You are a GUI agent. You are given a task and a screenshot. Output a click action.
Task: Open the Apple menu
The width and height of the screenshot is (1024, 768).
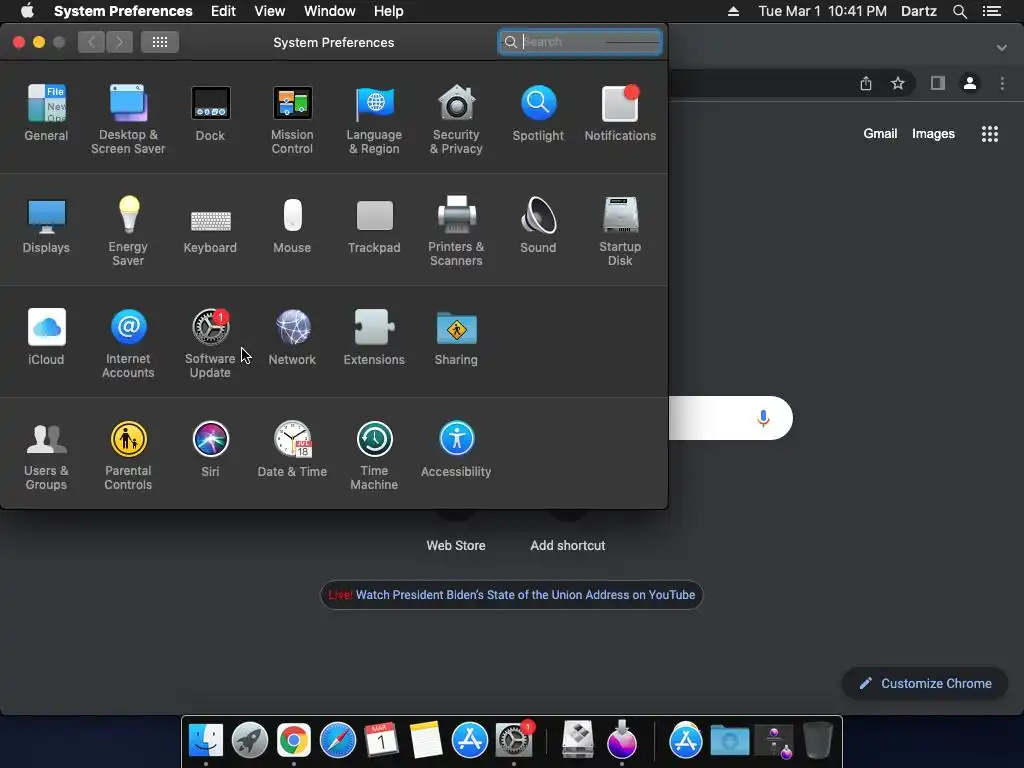click(27, 11)
